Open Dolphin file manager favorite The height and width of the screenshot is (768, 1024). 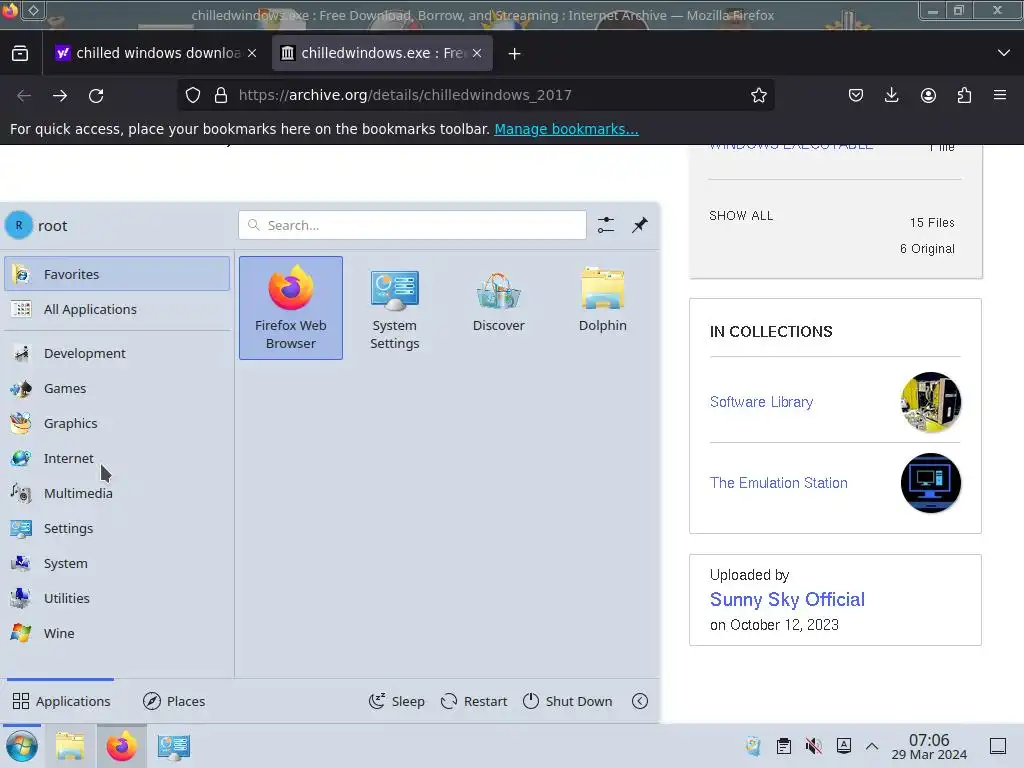(602, 300)
